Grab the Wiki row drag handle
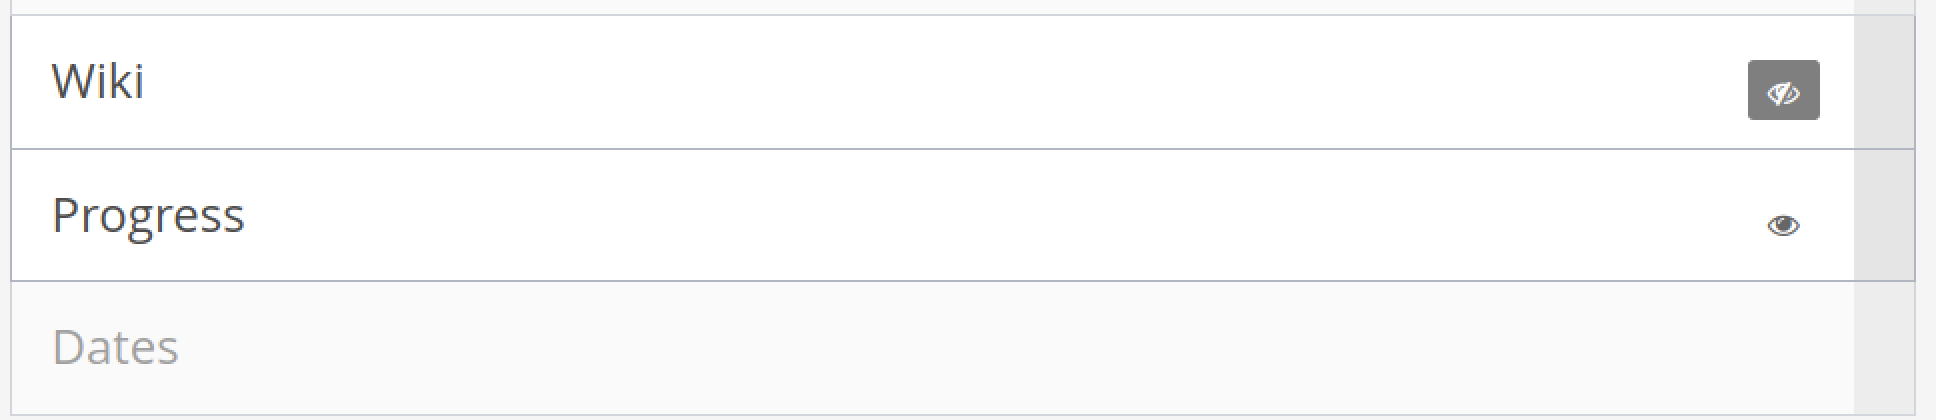The image size is (1936, 420). point(1884,82)
